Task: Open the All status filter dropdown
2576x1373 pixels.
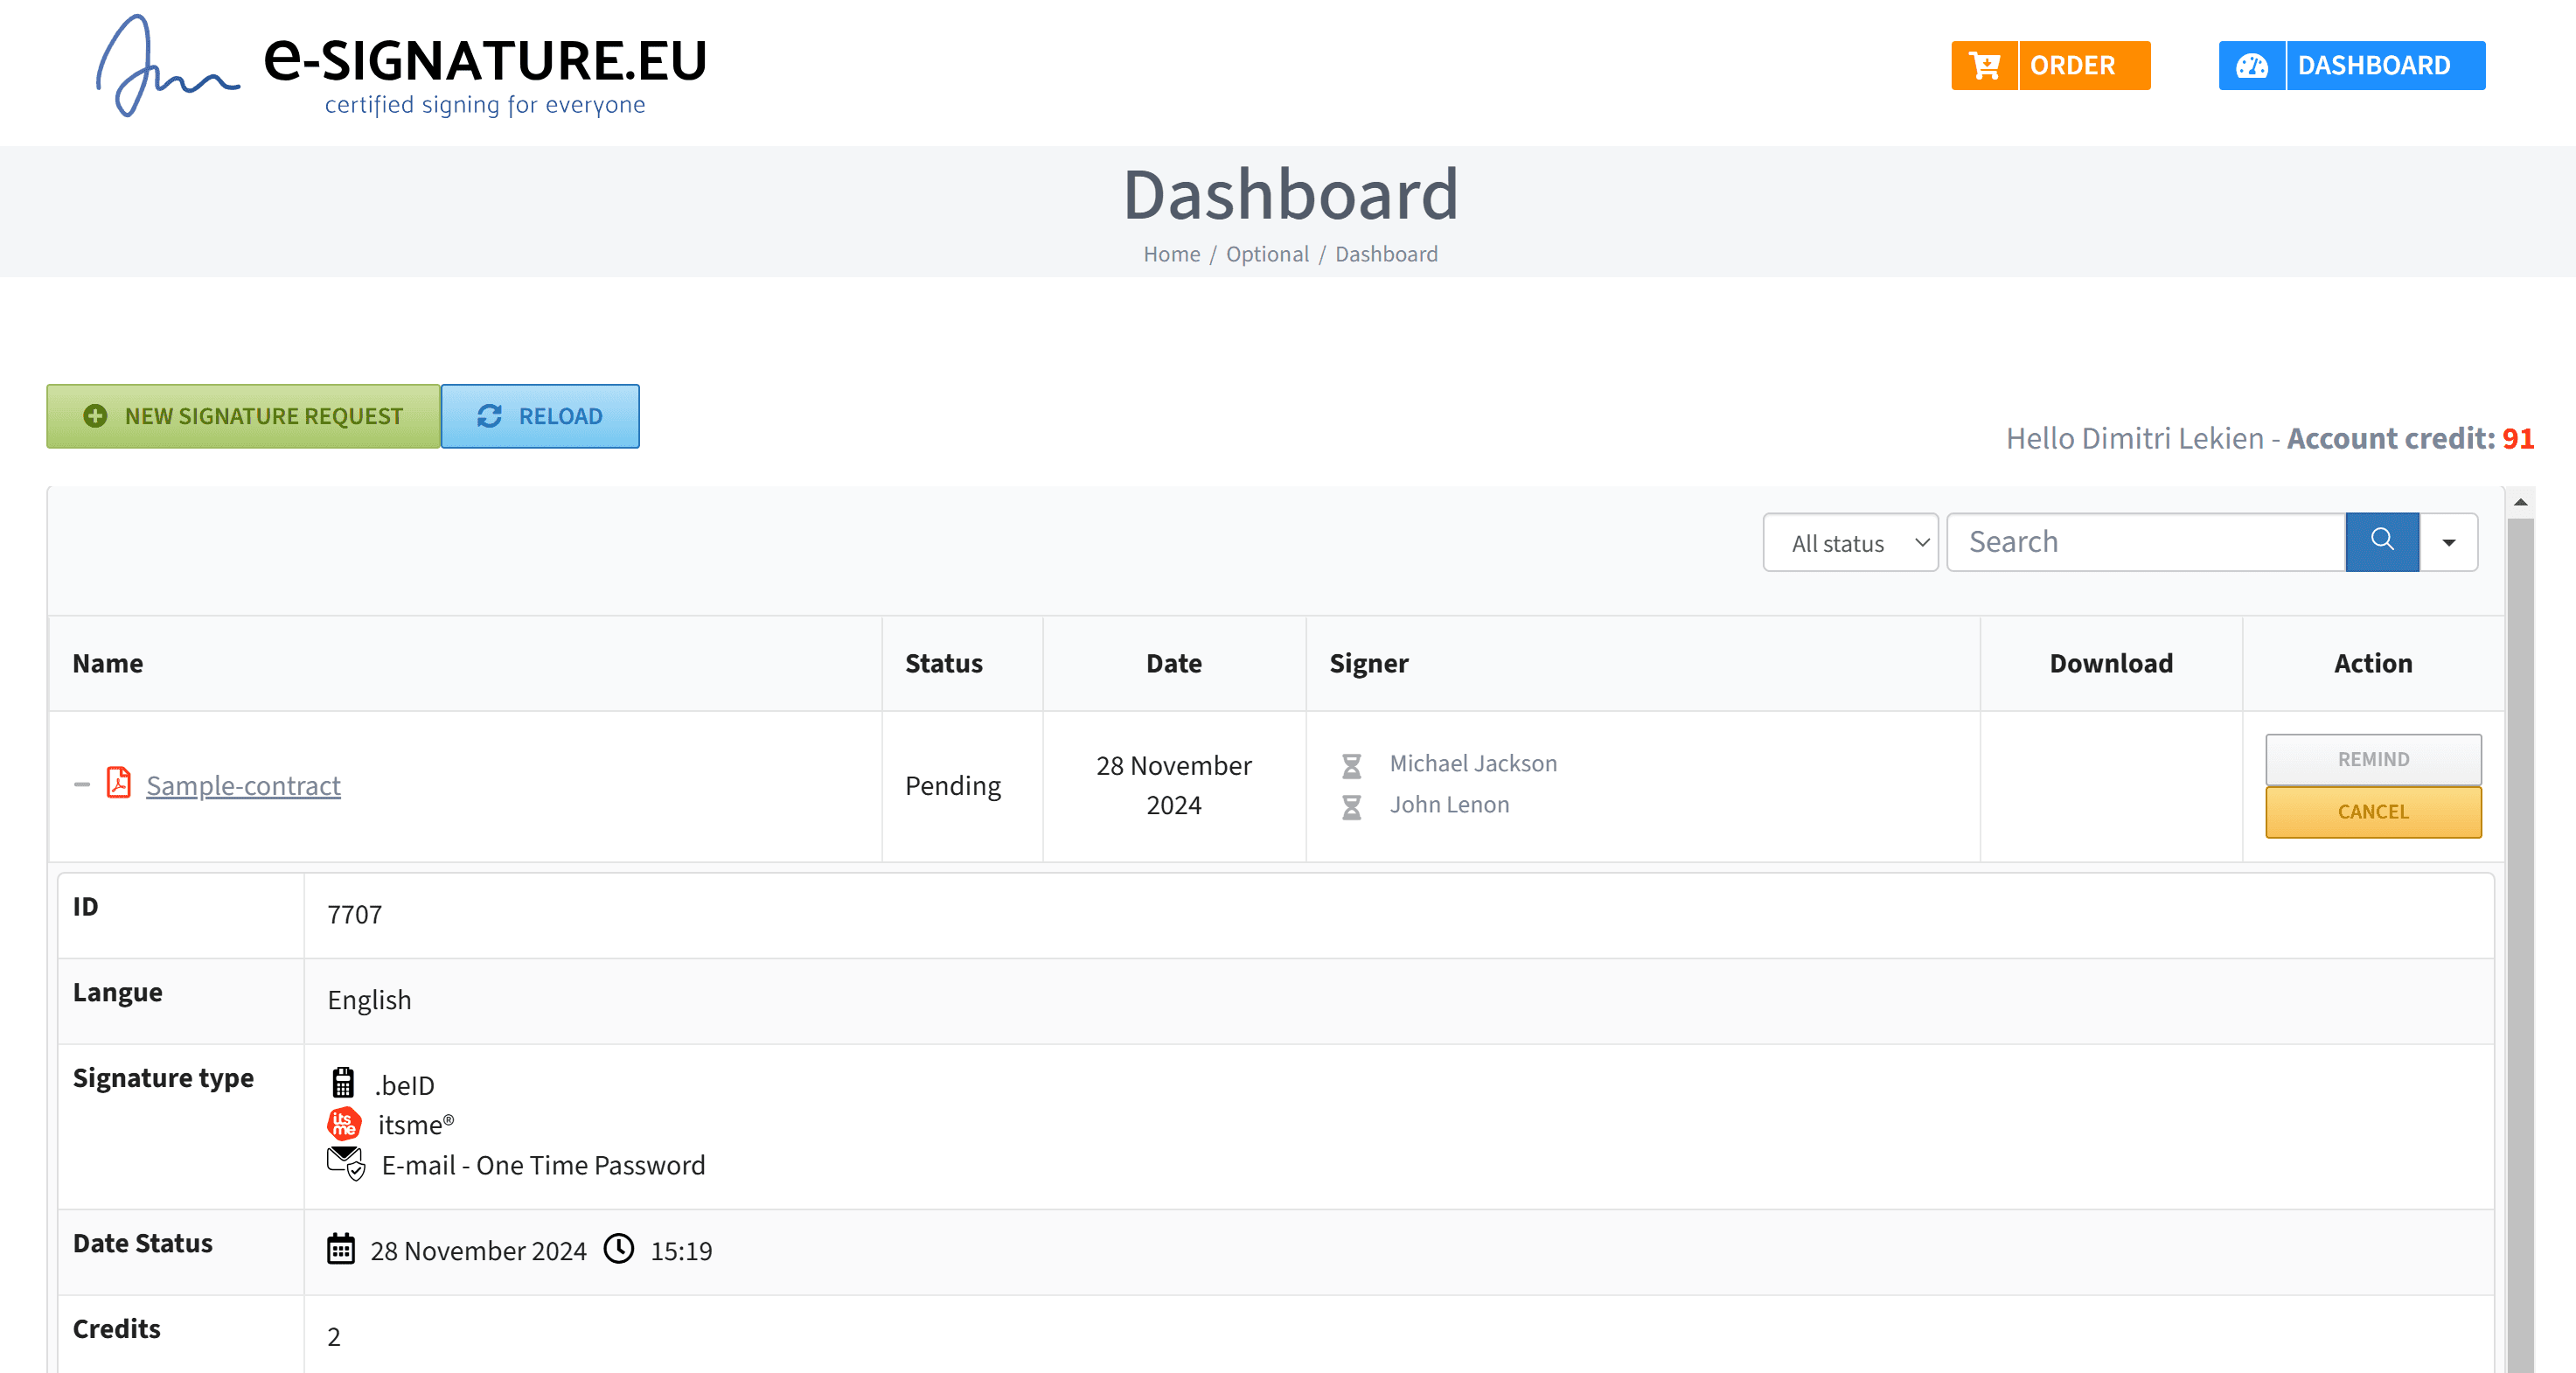Action: (1849, 543)
